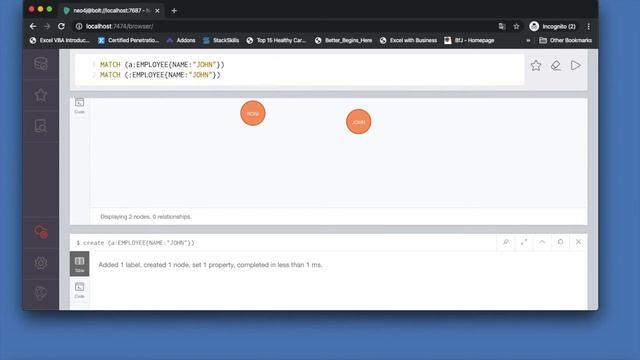Open the Documents search sidebar icon
This screenshot has width=640, height=360.
pos(41,126)
